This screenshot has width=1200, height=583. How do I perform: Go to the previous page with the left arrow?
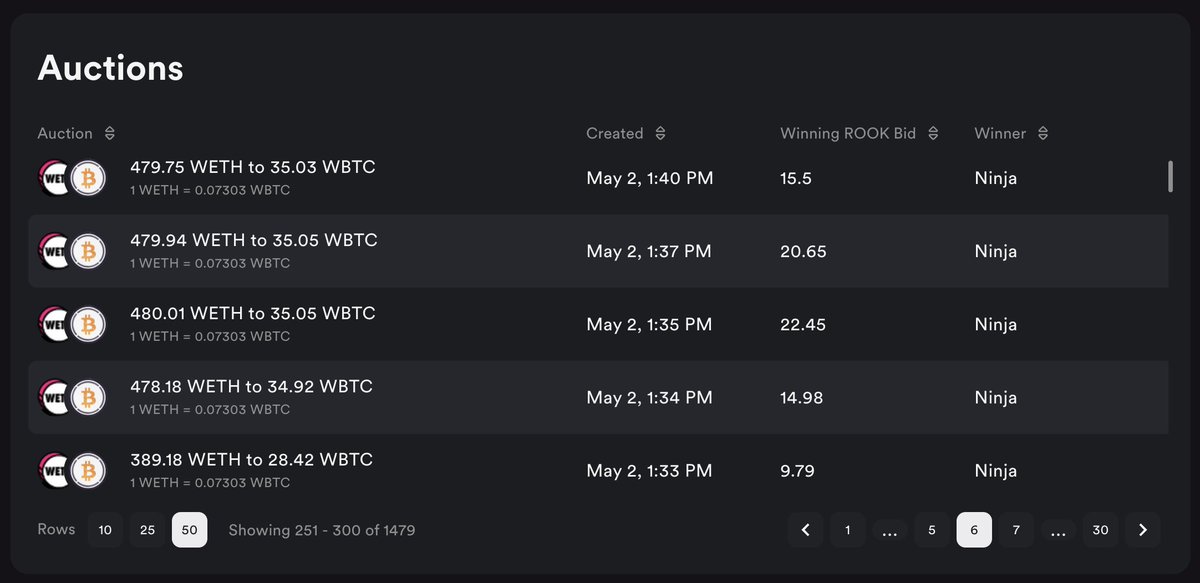805,530
